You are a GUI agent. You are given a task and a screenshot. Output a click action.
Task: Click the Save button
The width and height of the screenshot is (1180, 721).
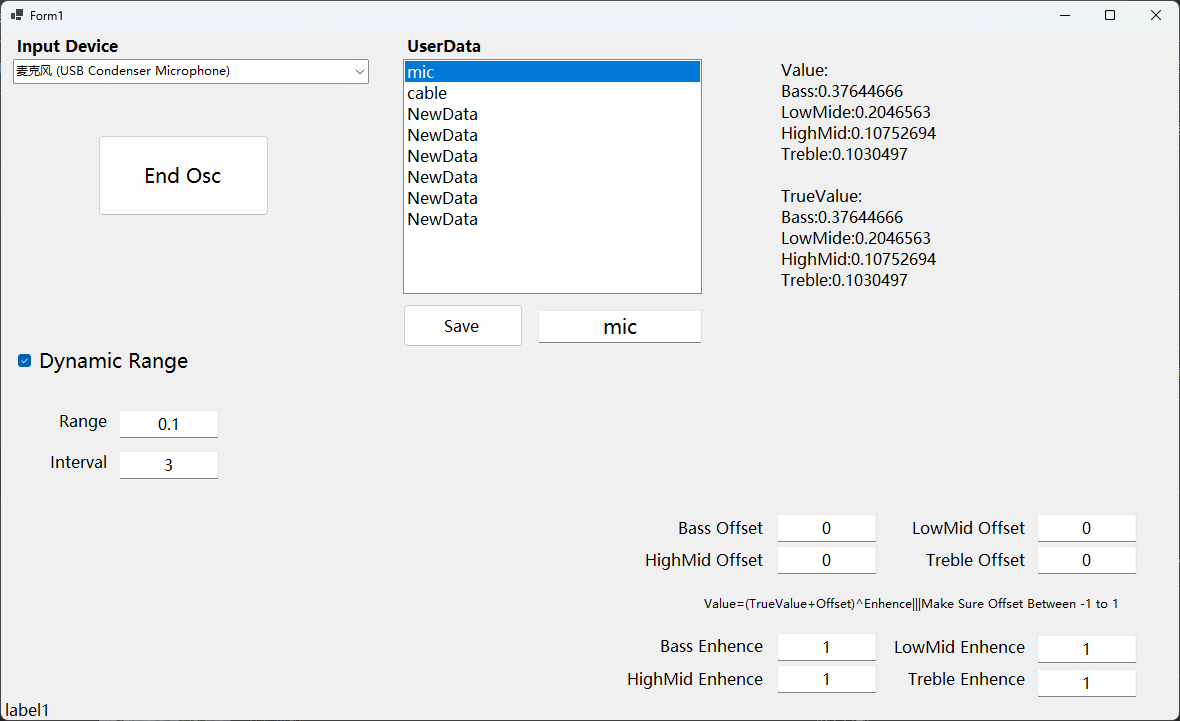point(462,326)
